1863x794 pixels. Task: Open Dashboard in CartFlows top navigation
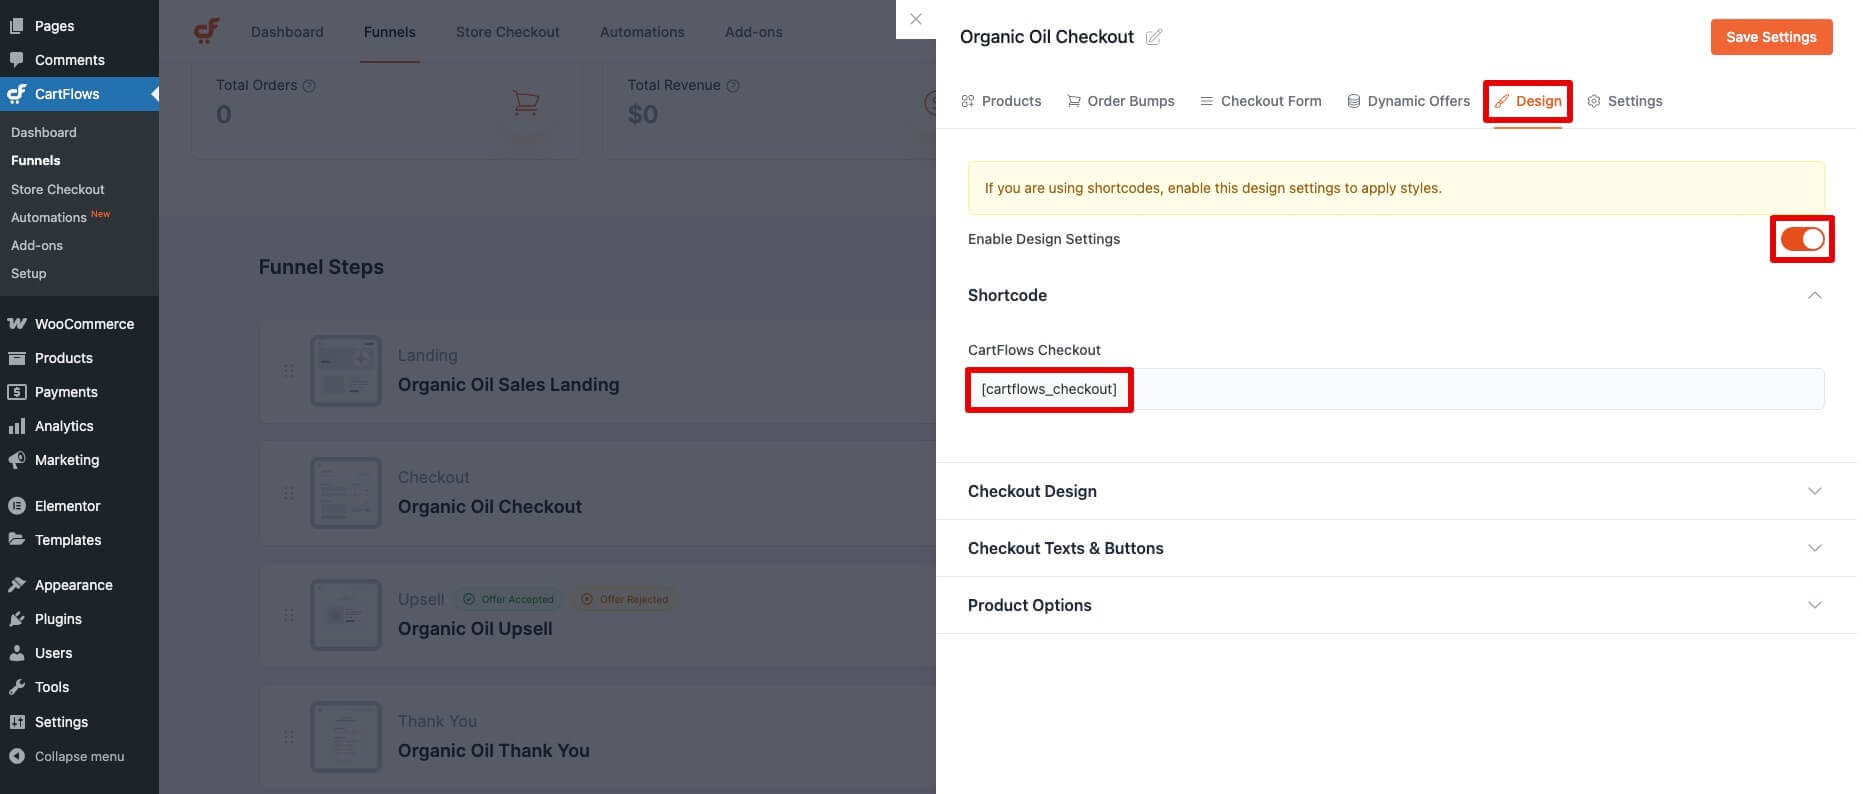pyautogui.click(x=287, y=32)
